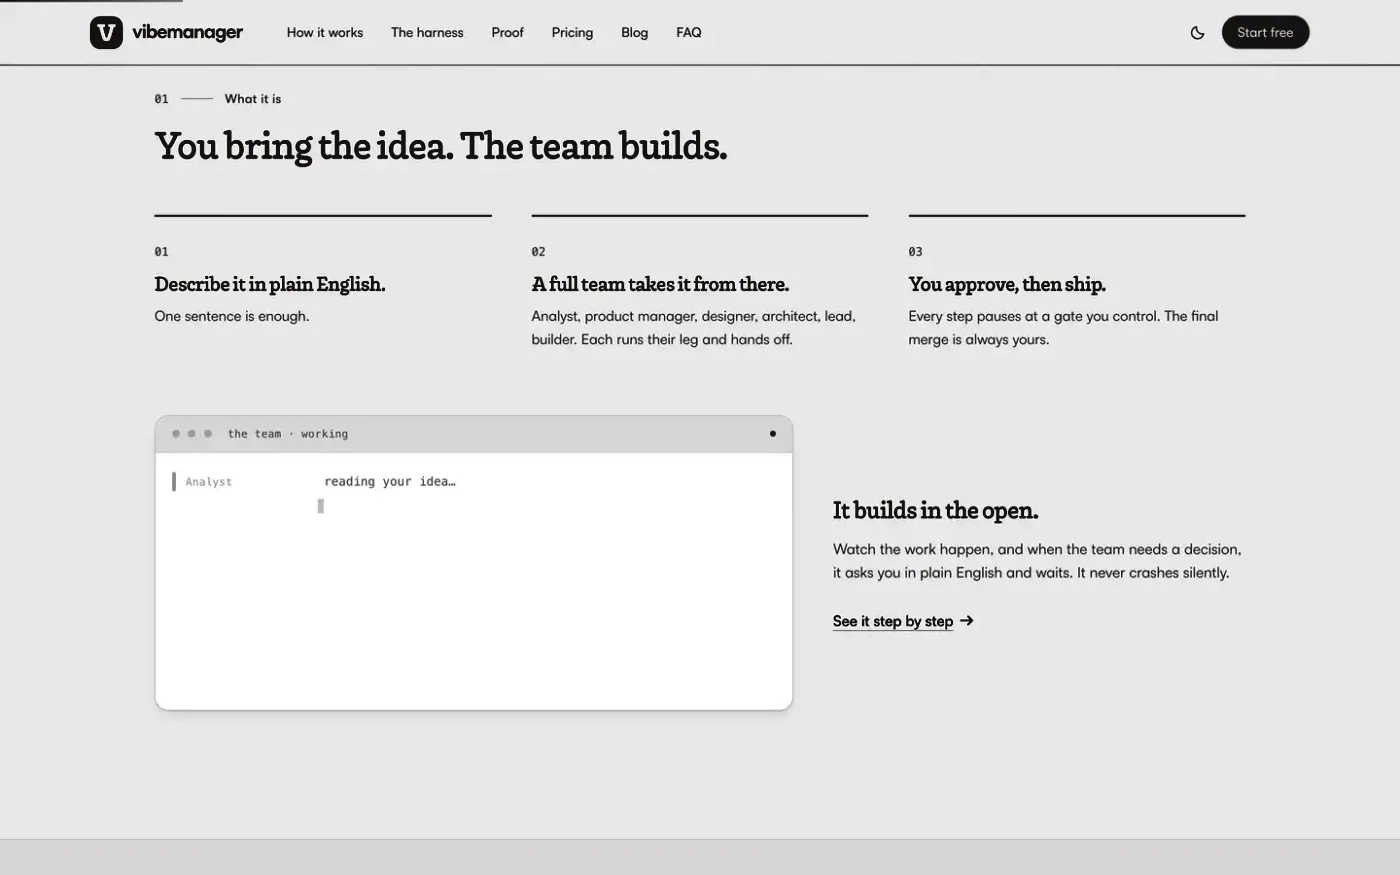Click the terminal title the team · working
This screenshot has height=875, width=1400.
[288, 434]
